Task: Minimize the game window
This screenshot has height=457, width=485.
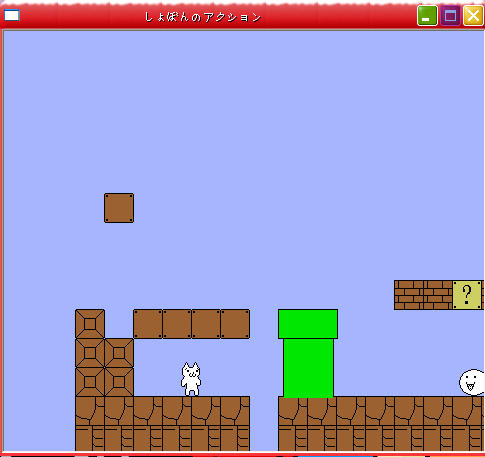Action: [x=427, y=16]
